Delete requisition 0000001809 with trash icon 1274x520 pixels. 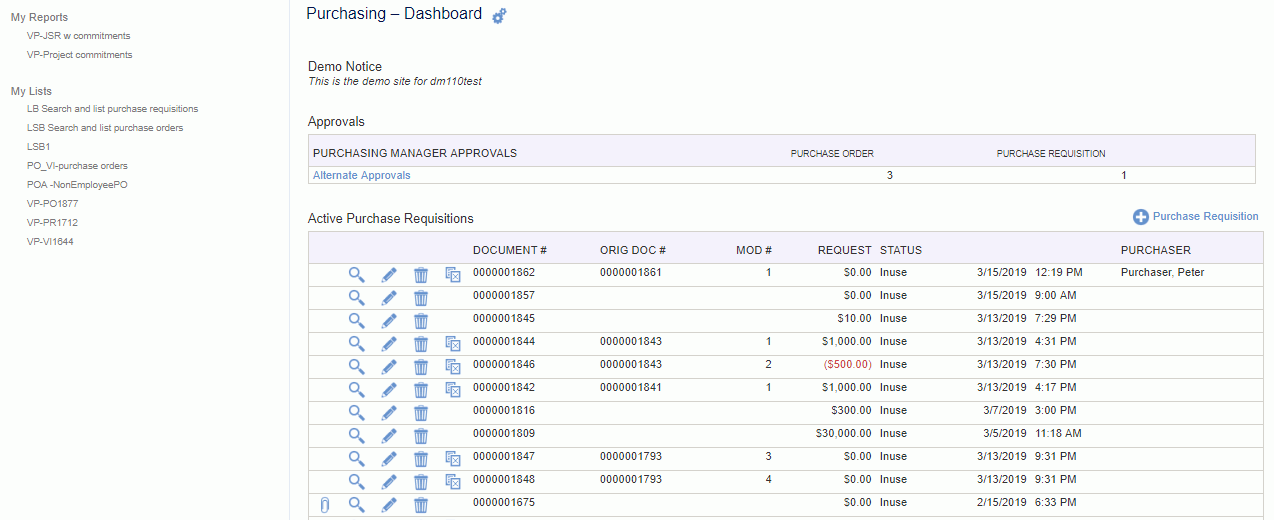tap(421, 435)
